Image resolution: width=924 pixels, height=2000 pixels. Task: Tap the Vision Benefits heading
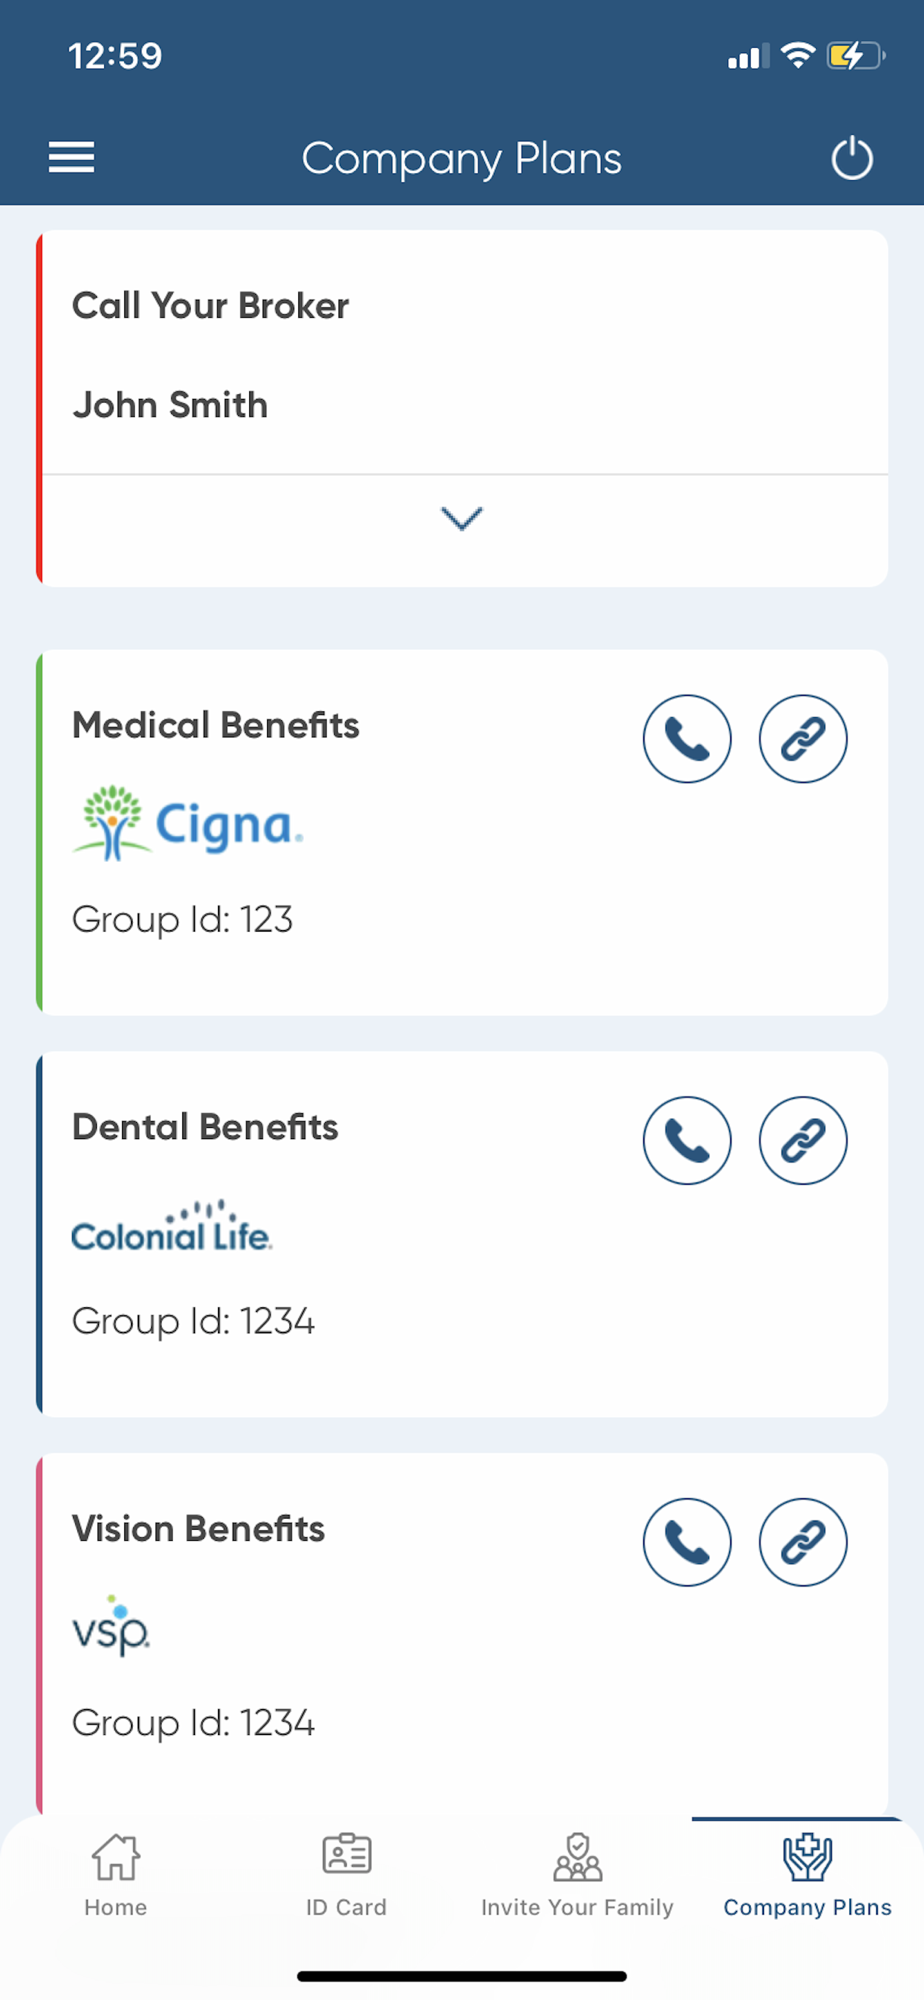click(198, 1529)
